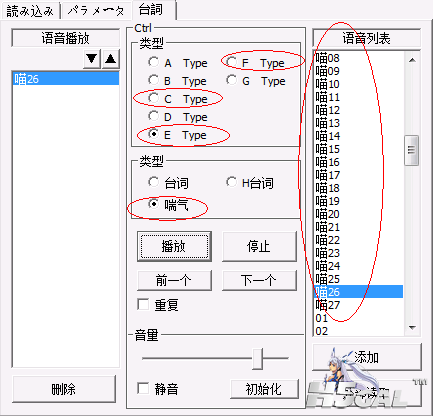Select 喵10 in the voice list

coord(359,84)
